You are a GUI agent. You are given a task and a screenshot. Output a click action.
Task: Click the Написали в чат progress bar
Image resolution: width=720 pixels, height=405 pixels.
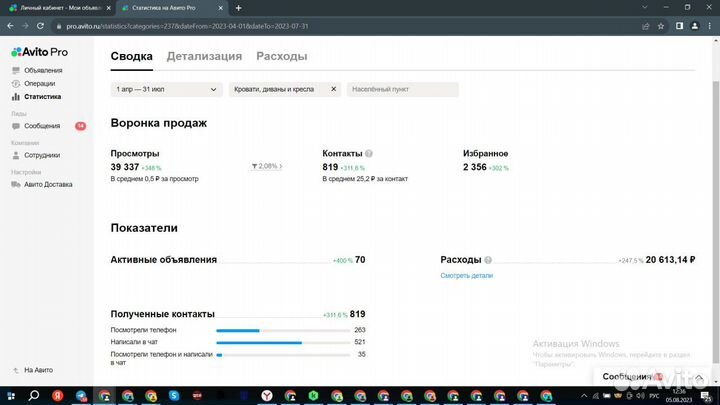point(283,343)
